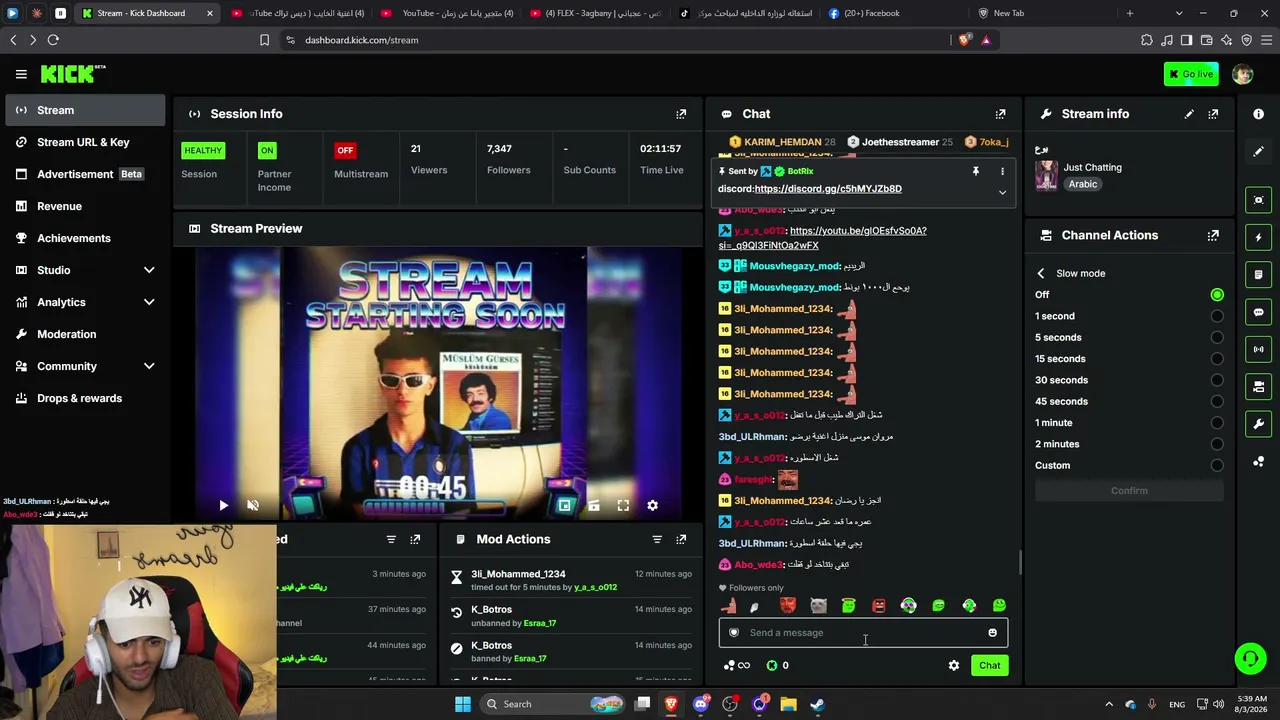The height and width of the screenshot is (720, 1280).
Task: Click the wrench icon in right rail
Action: coord(1258,424)
